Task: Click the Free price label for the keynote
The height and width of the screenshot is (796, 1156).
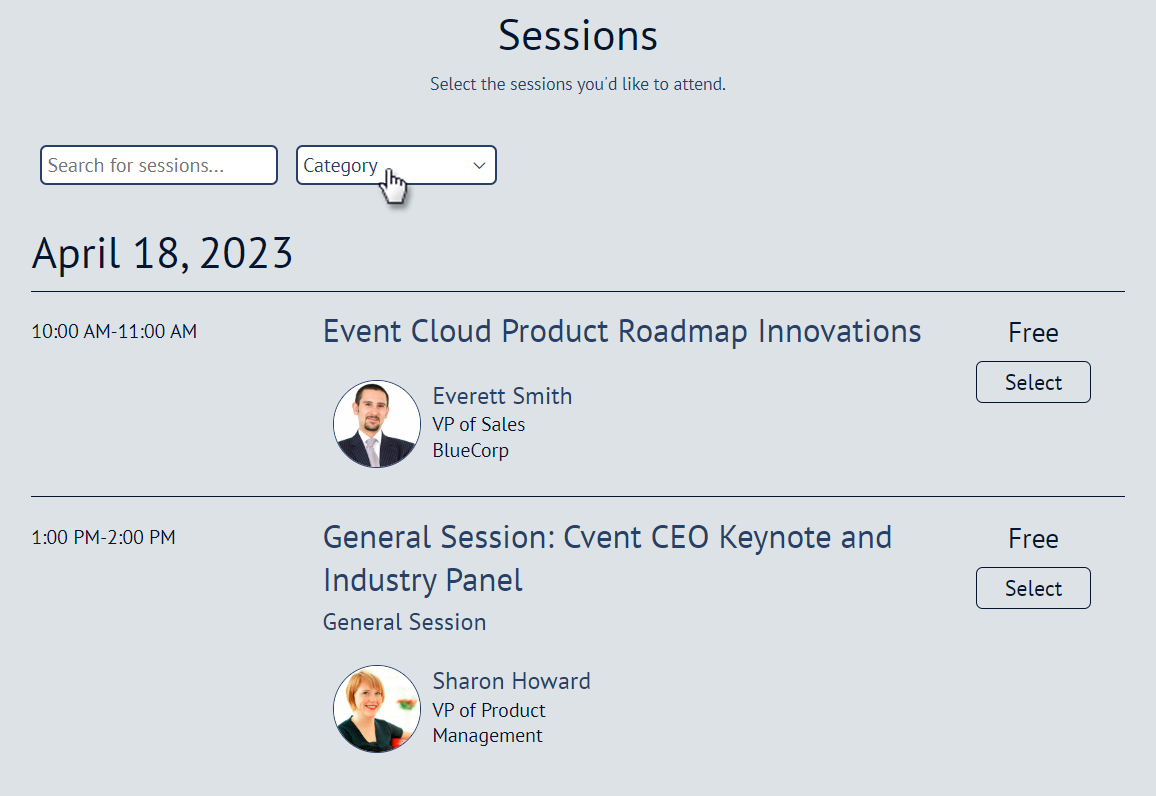Action: [x=1033, y=538]
